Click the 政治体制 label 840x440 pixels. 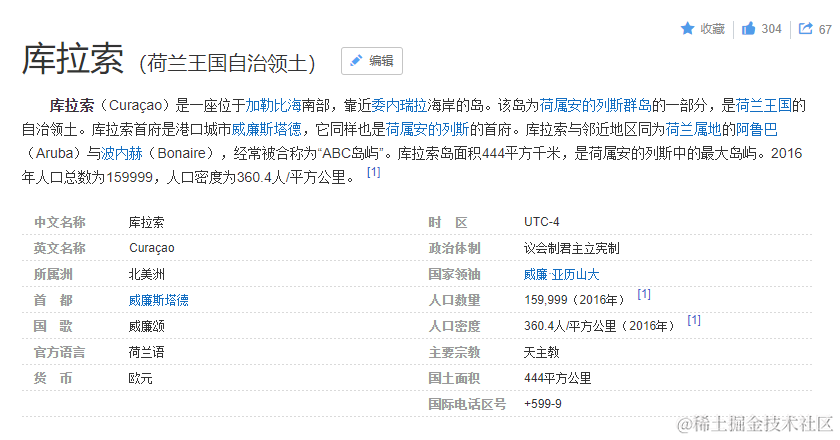pos(454,248)
